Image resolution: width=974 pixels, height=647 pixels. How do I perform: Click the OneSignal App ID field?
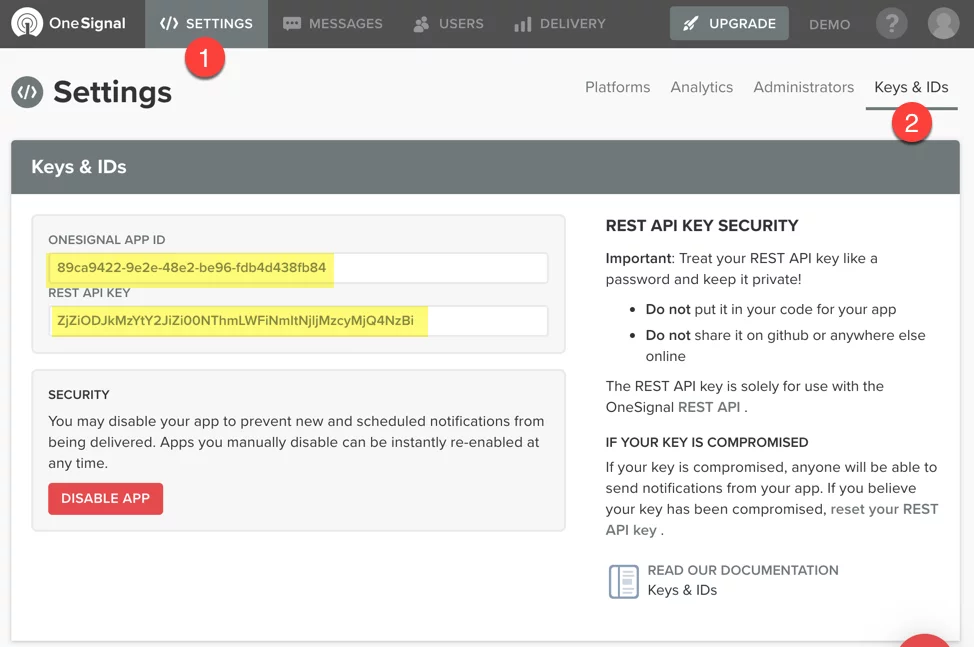click(297, 268)
